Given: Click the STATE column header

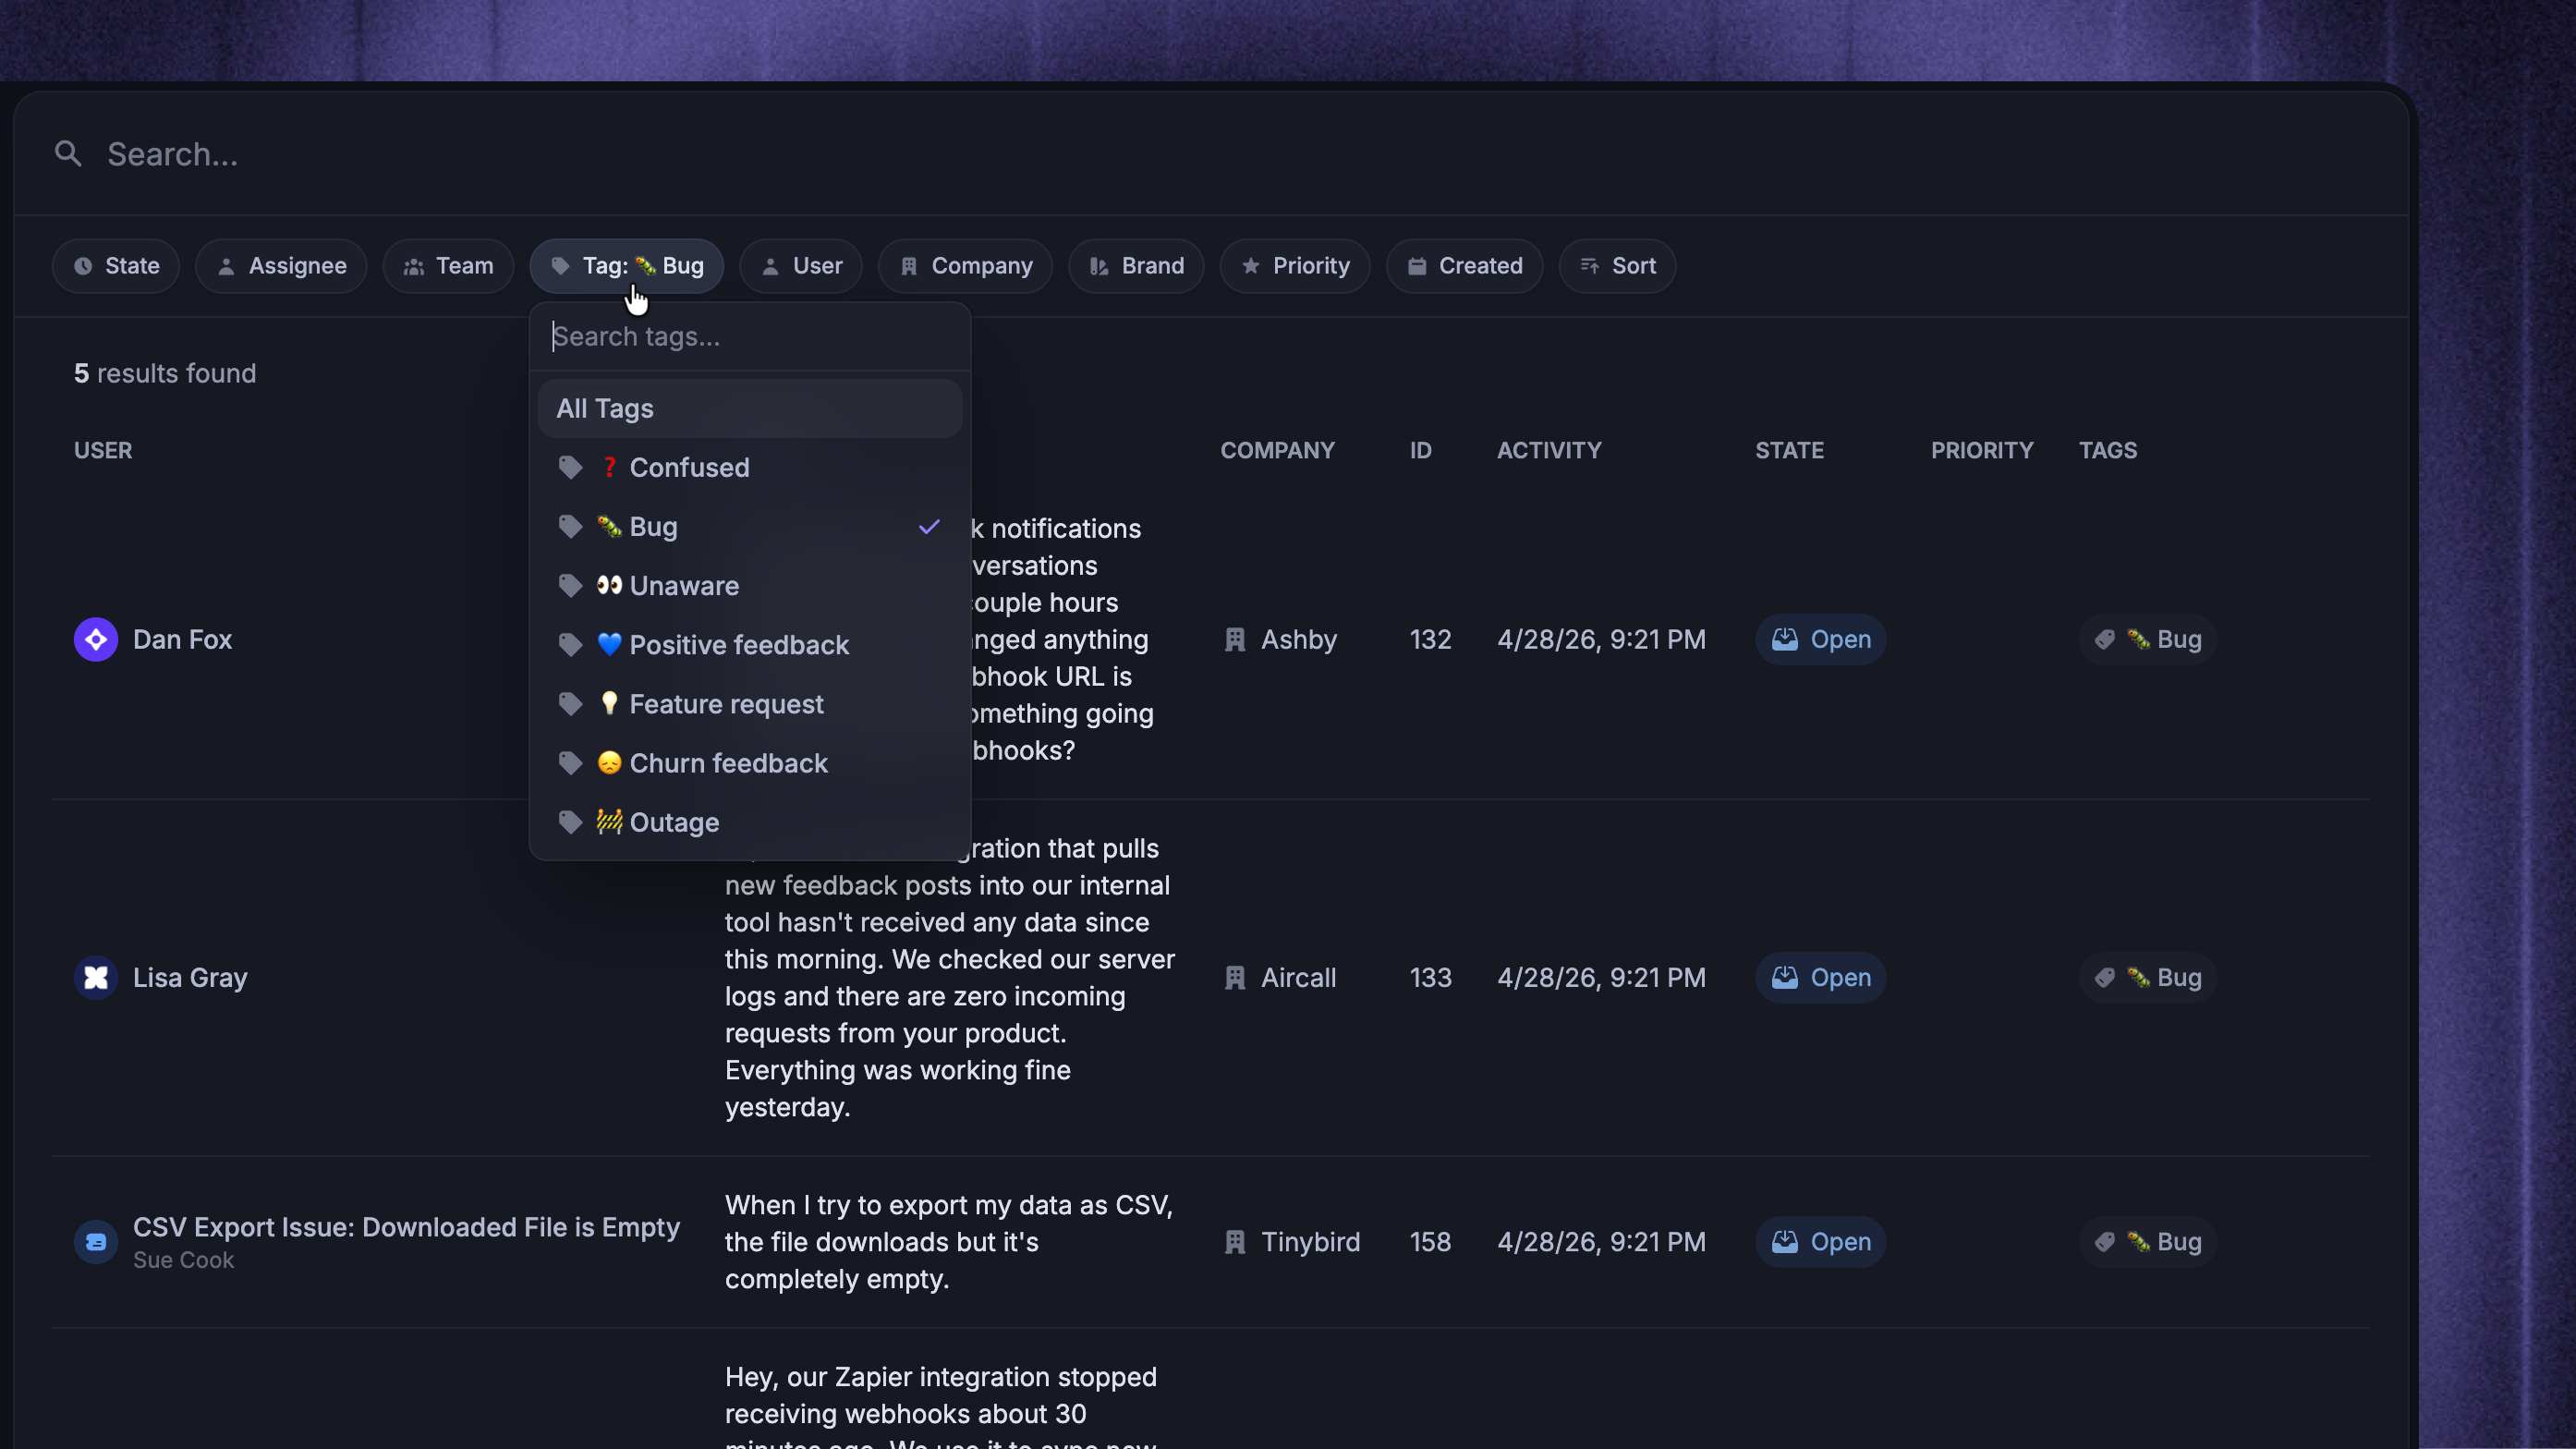Looking at the screenshot, I should coord(1789,451).
